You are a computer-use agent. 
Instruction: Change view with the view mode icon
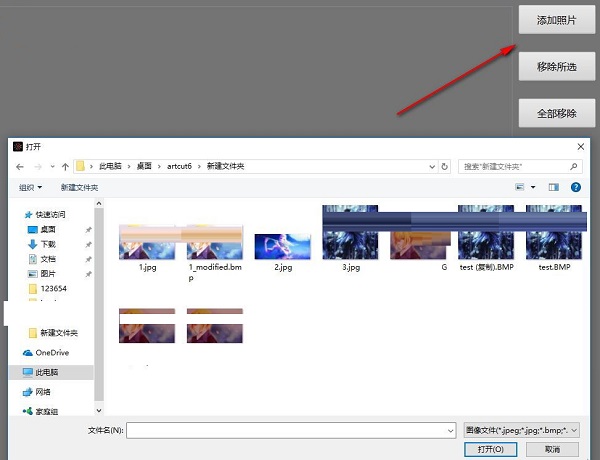[x=519, y=187]
